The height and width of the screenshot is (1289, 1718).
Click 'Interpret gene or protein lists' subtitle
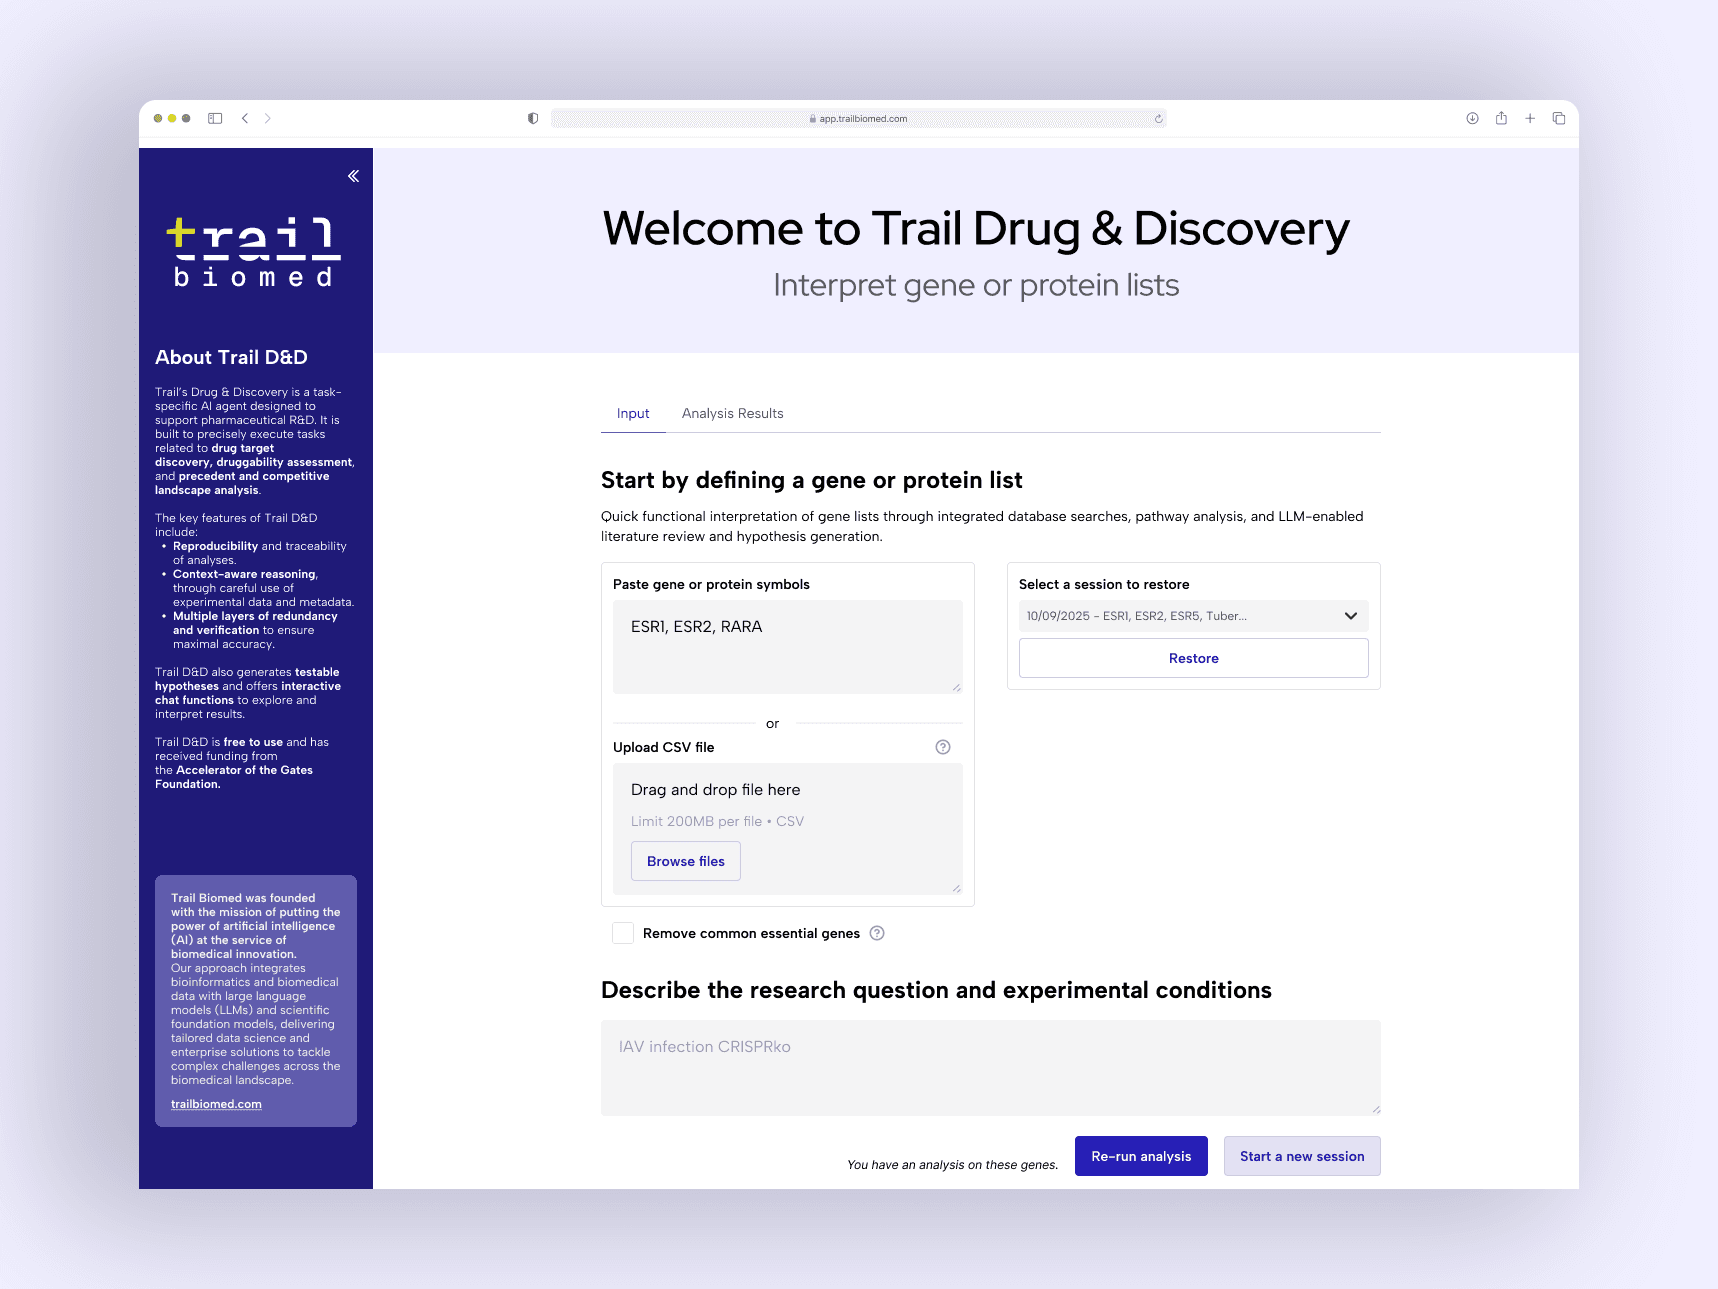pyautogui.click(x=976, y=285)
